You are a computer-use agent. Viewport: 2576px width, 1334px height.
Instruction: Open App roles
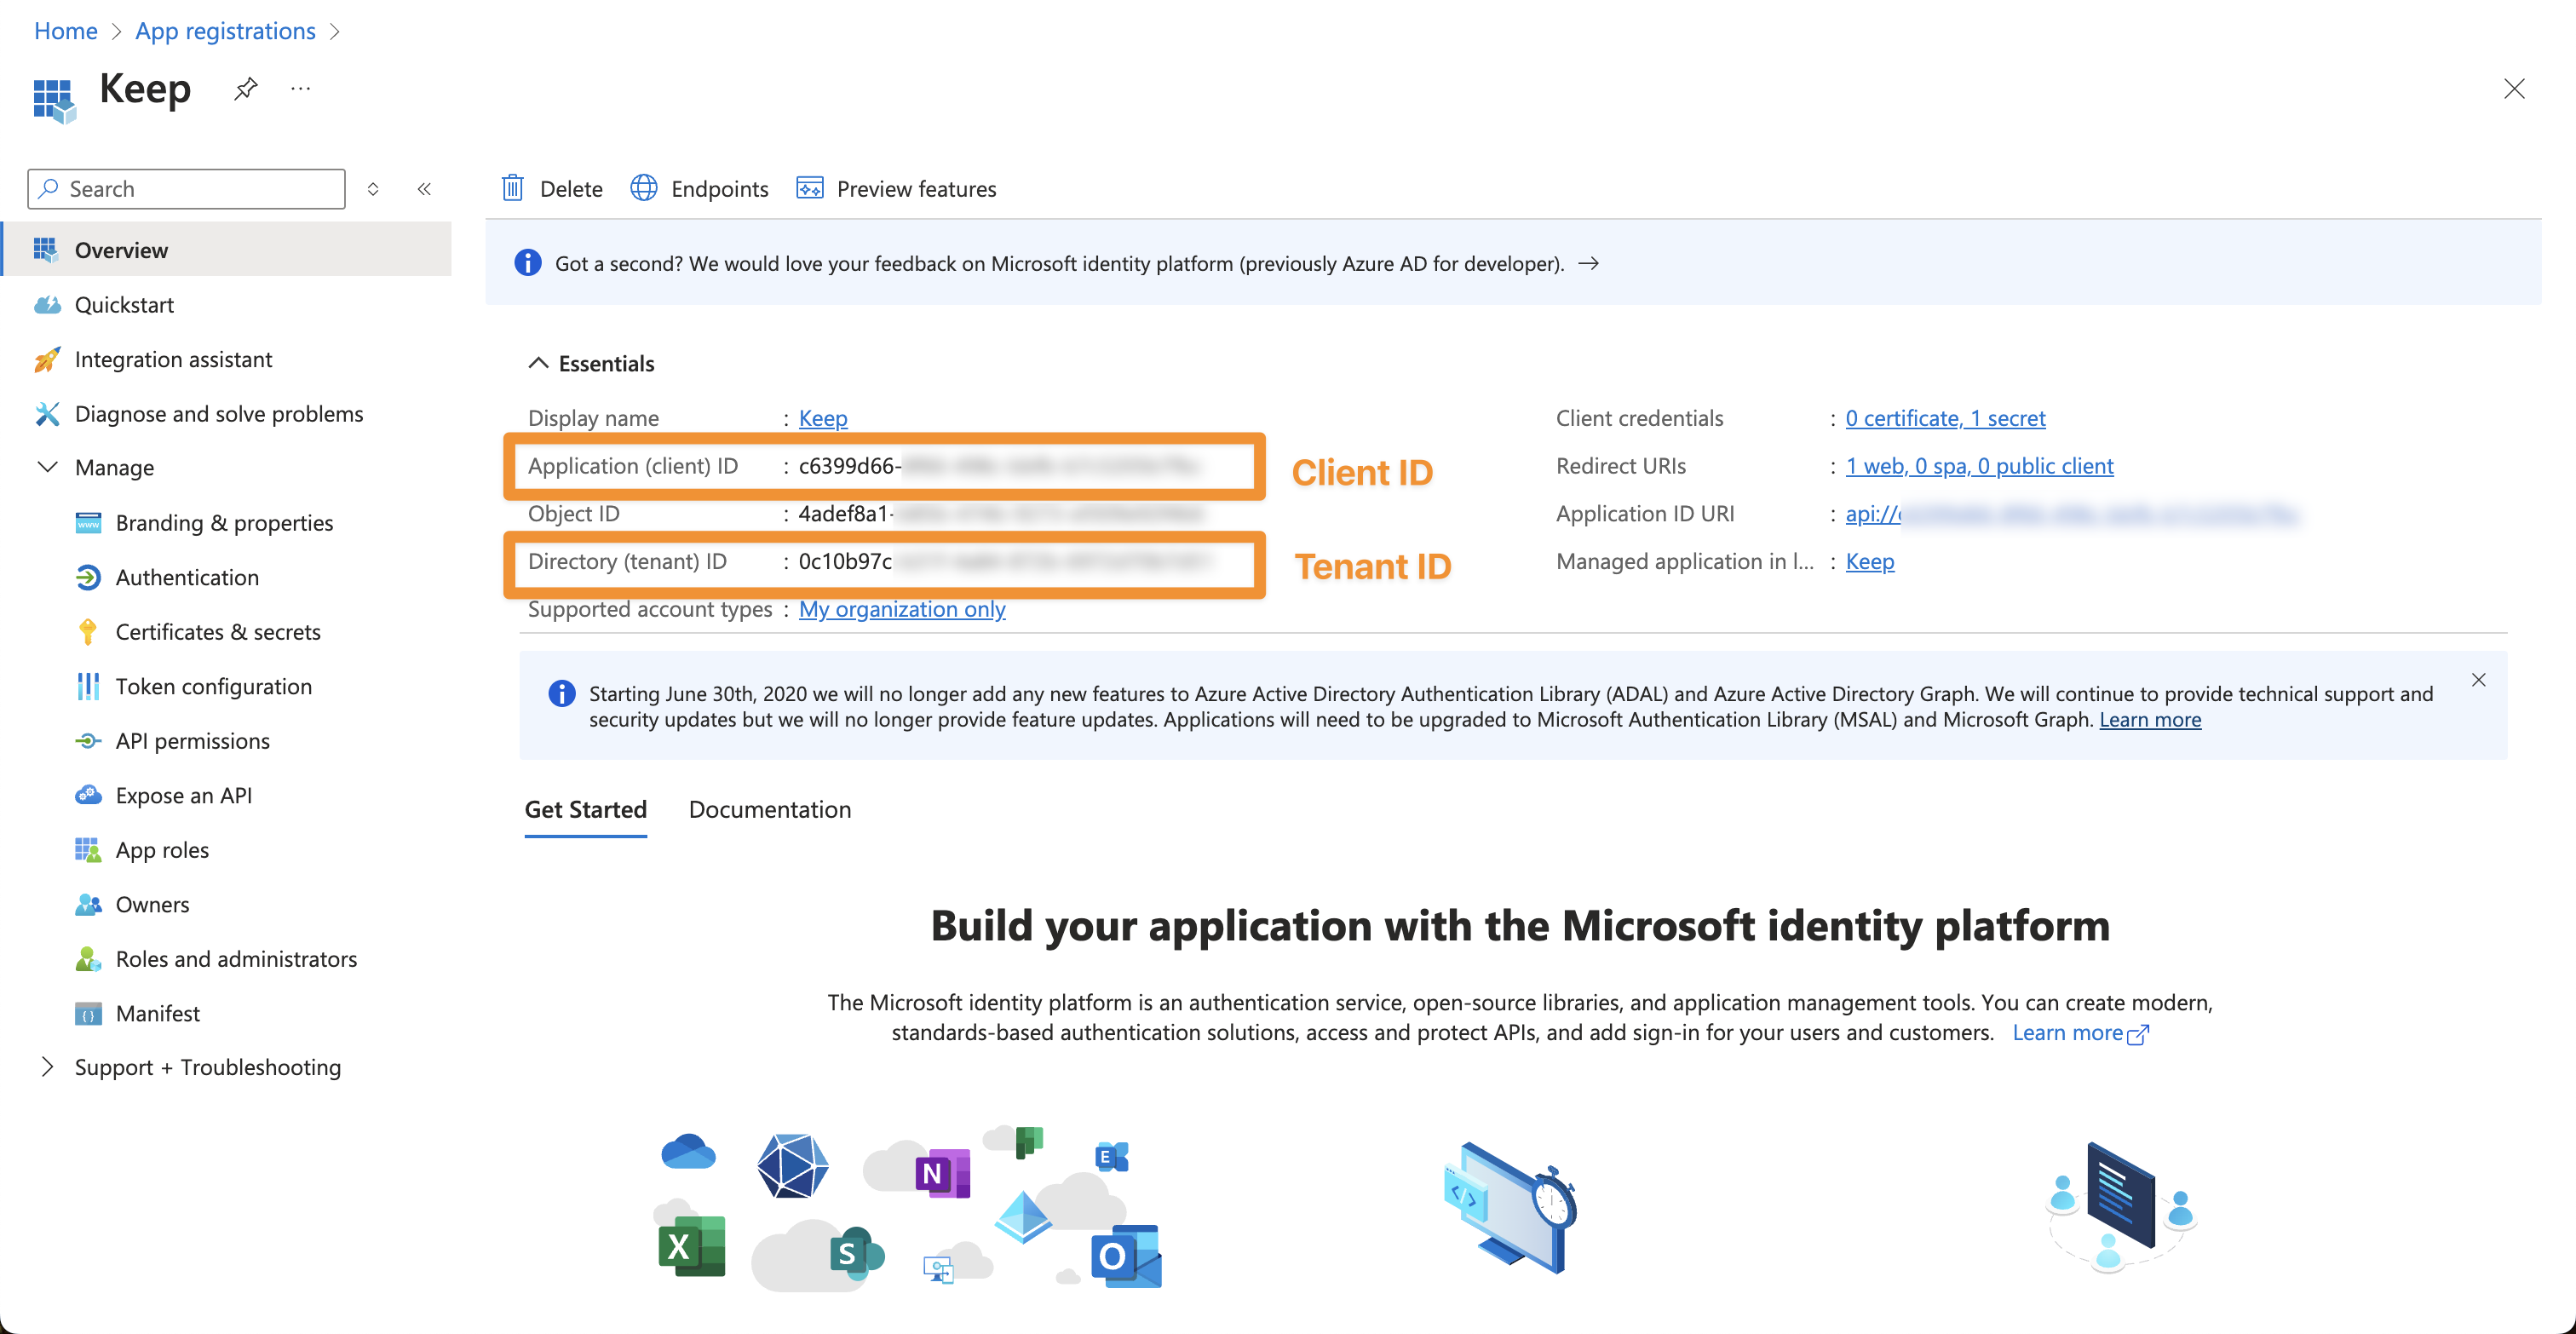click(142, 849)
